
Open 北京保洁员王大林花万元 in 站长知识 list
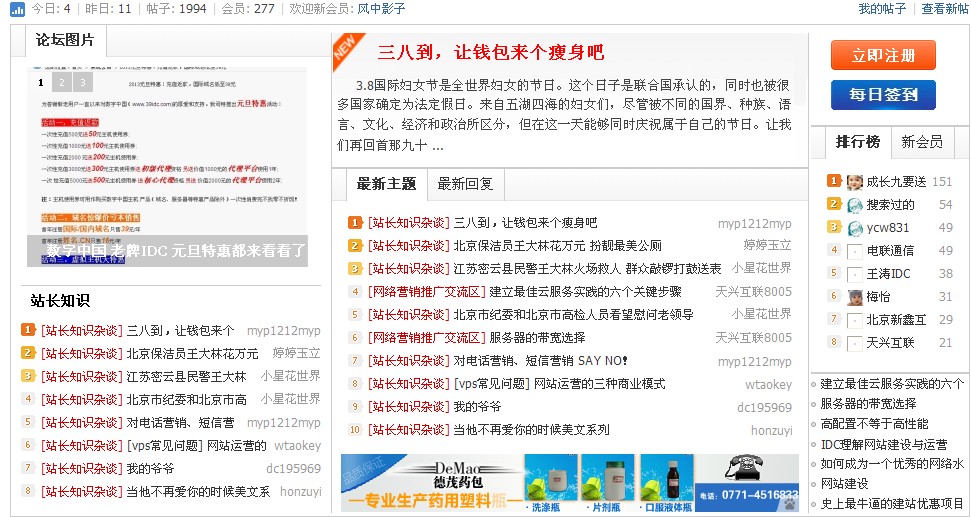[193, 354]
